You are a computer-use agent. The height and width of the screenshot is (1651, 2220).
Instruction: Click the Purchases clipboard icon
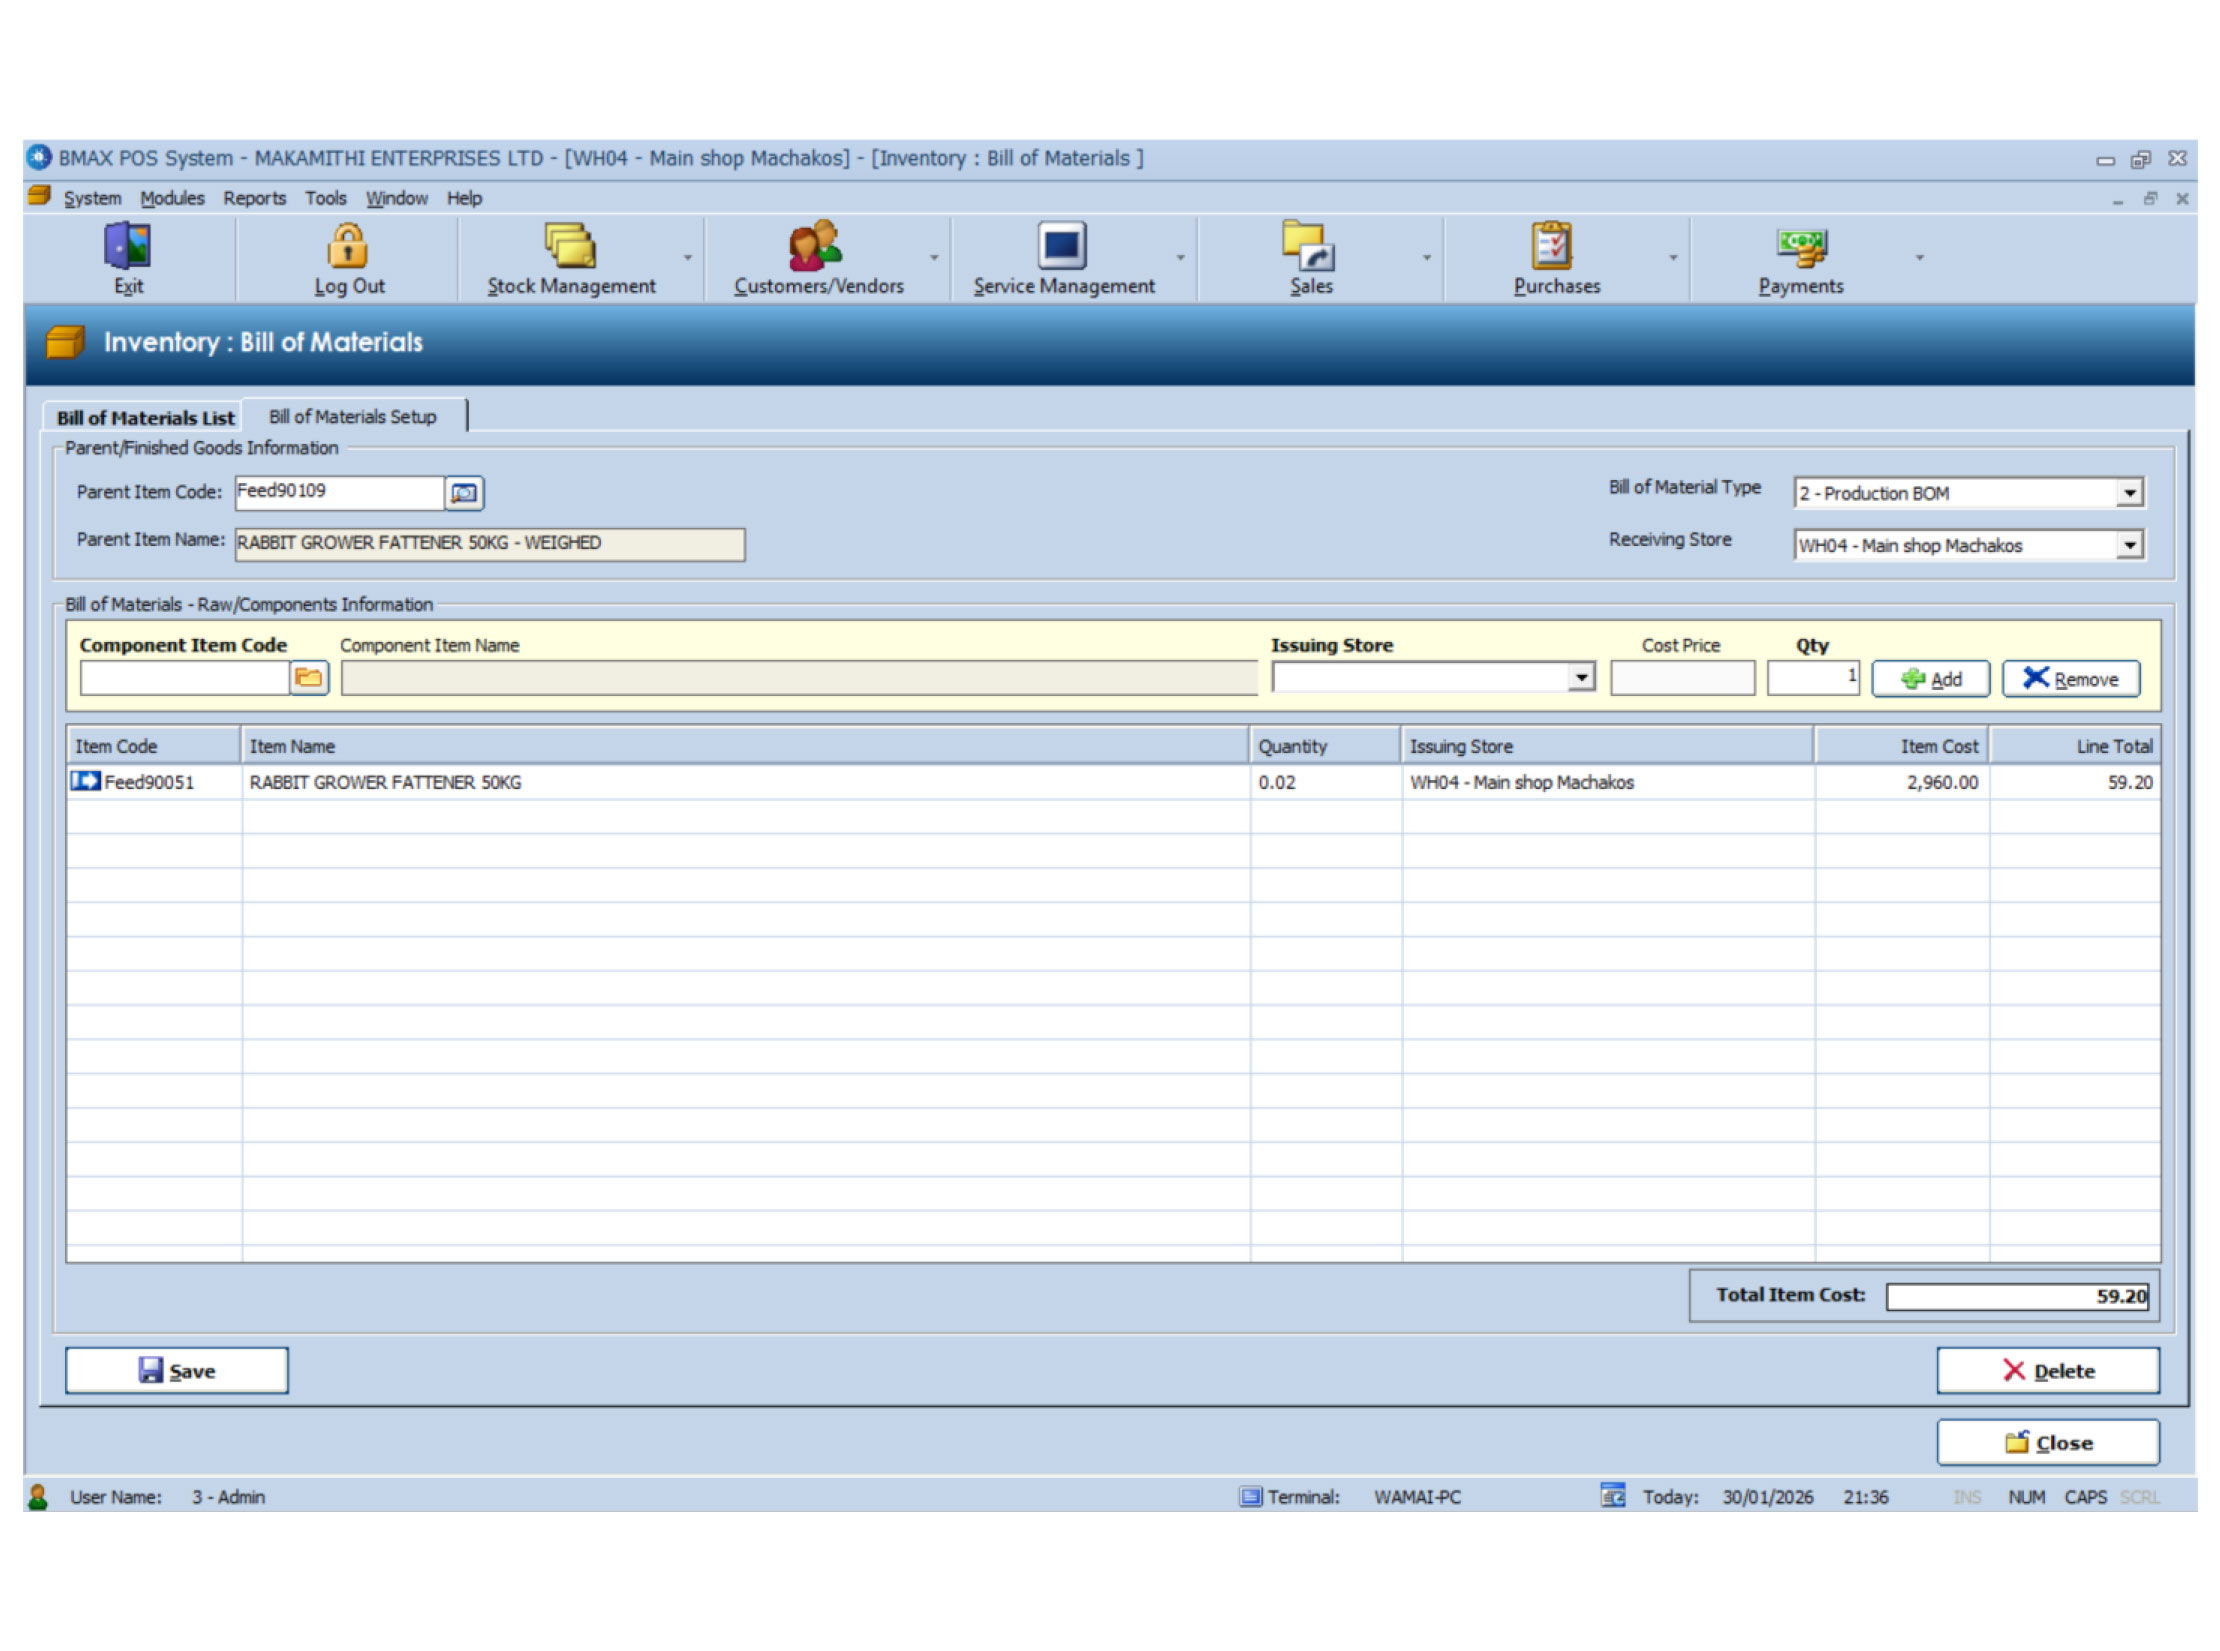click(1553, 246)
